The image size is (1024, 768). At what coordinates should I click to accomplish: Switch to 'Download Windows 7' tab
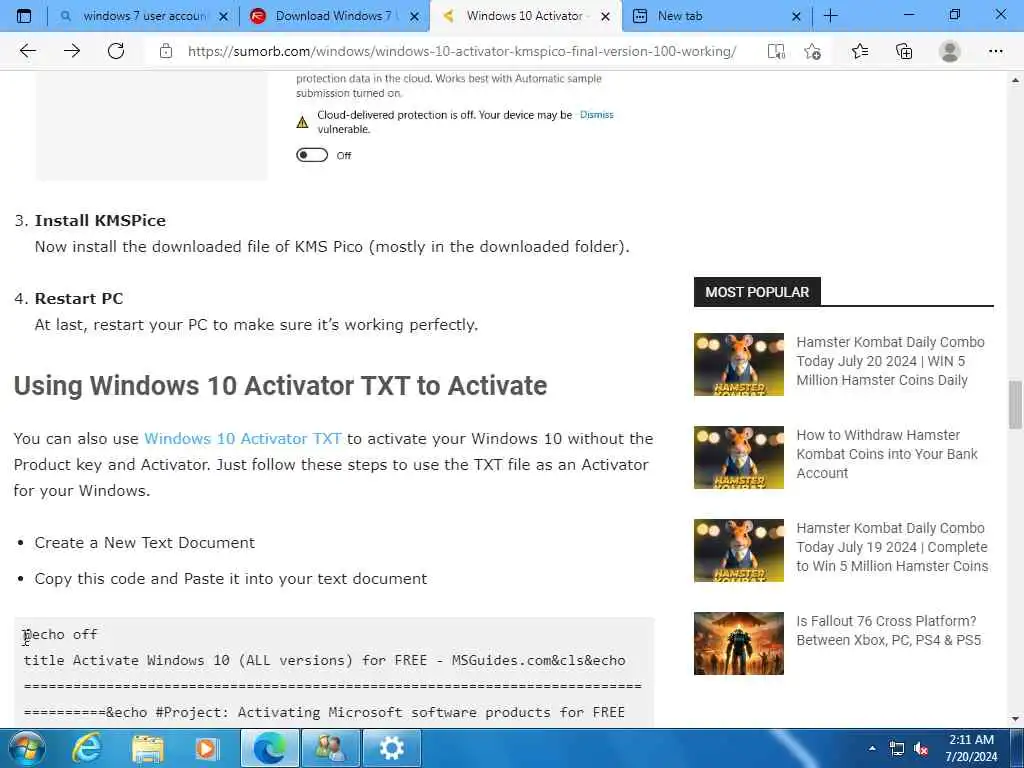tap(334, 16)
